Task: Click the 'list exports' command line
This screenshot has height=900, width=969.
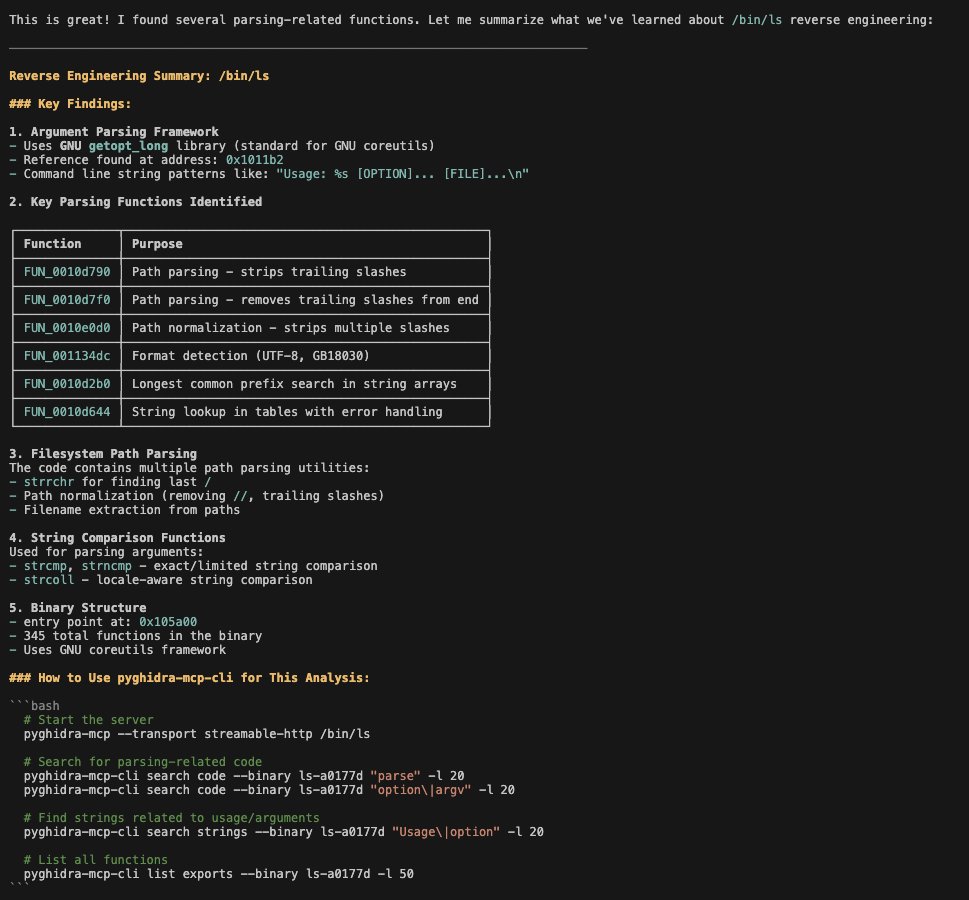Action: click(x=218, y=874)
